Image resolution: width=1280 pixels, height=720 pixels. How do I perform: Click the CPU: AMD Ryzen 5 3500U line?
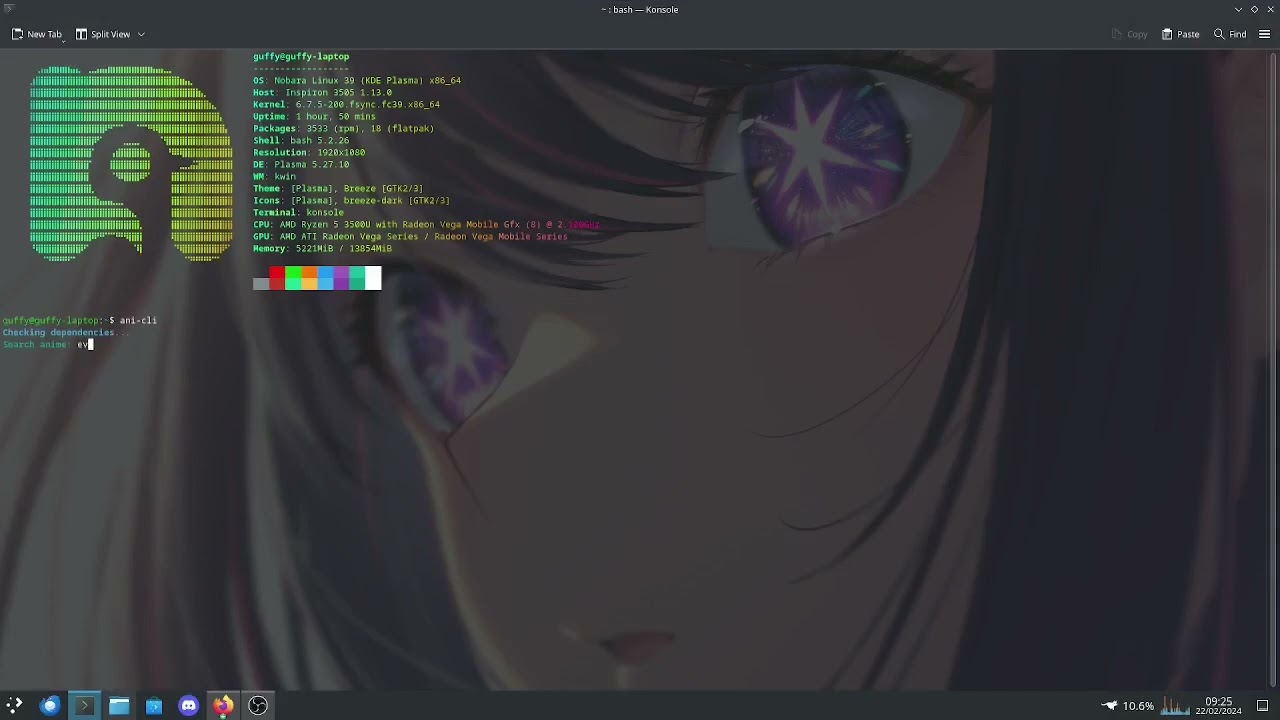426,225
